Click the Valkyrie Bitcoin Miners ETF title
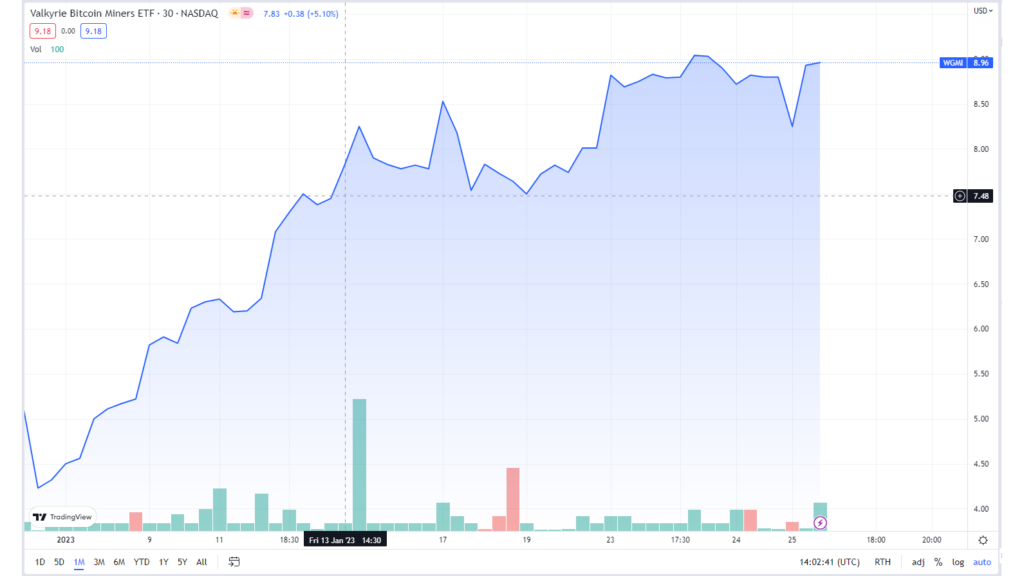 [124, 13]
